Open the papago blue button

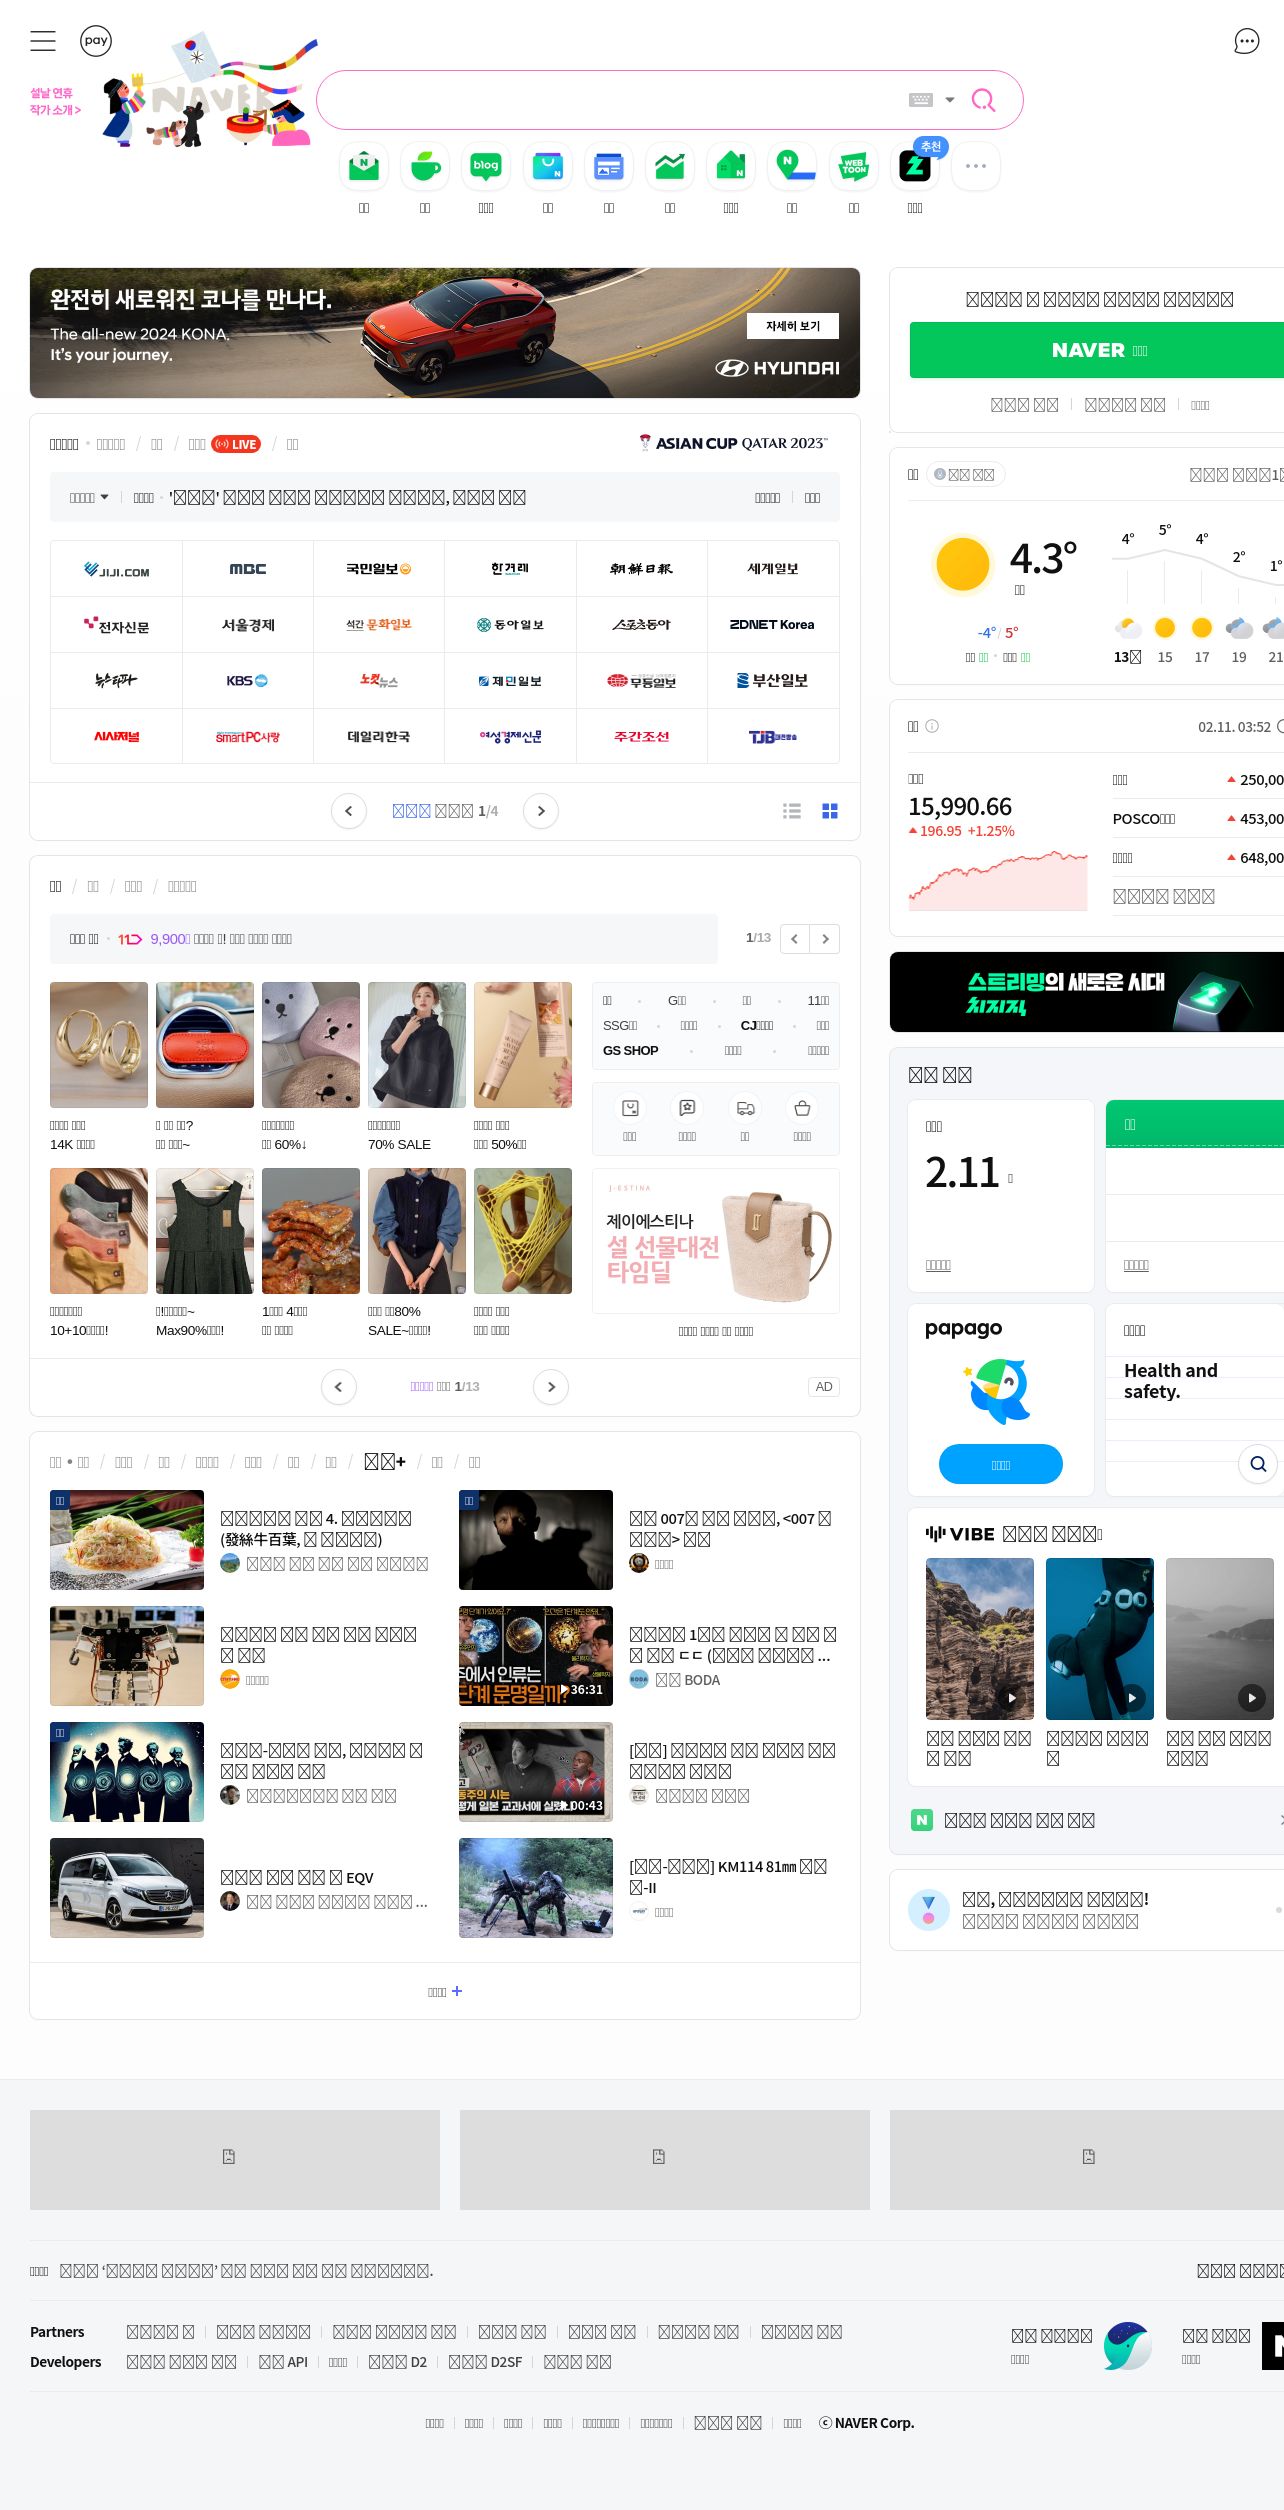click(x=1001, y=1464)
